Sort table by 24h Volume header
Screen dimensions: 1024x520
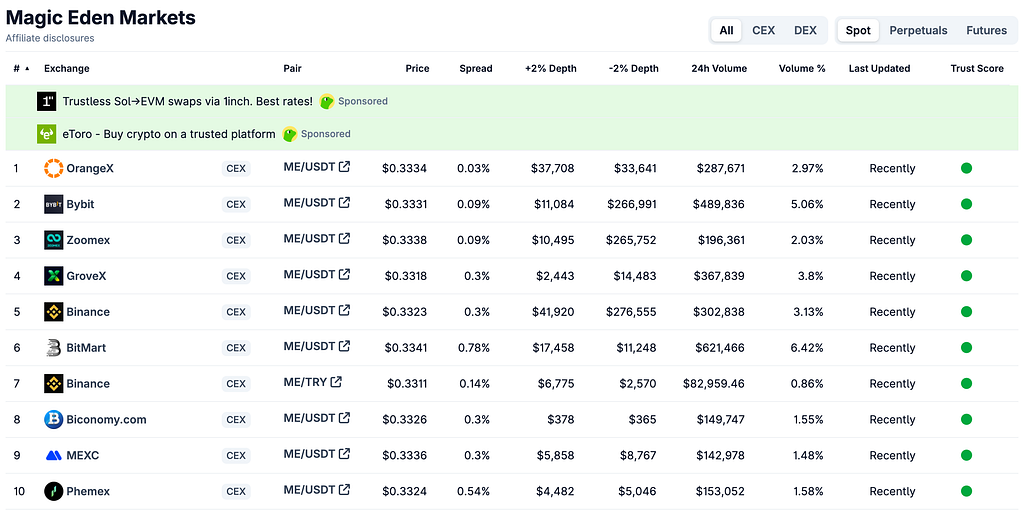click(719, 69)
